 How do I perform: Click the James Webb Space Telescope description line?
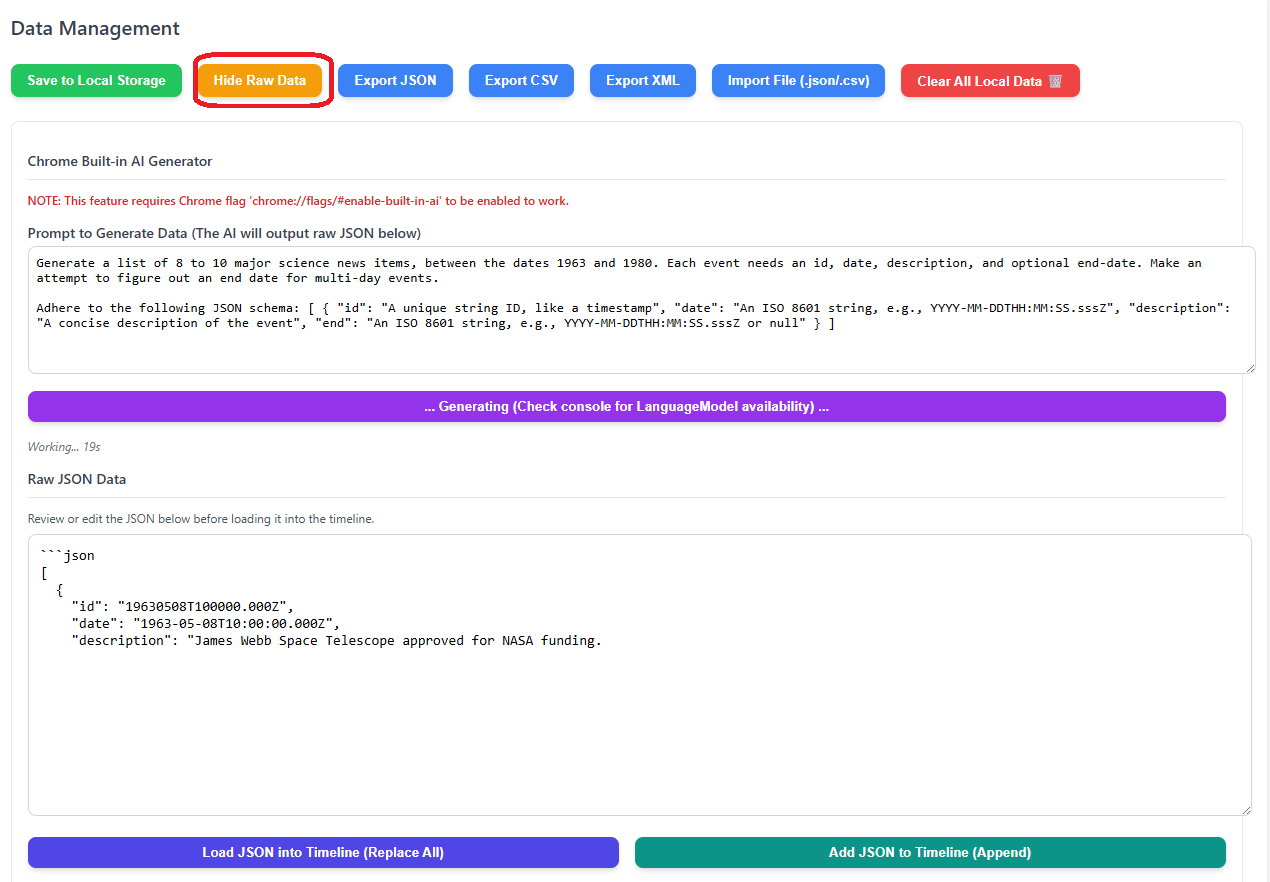(x=337, y=640)
